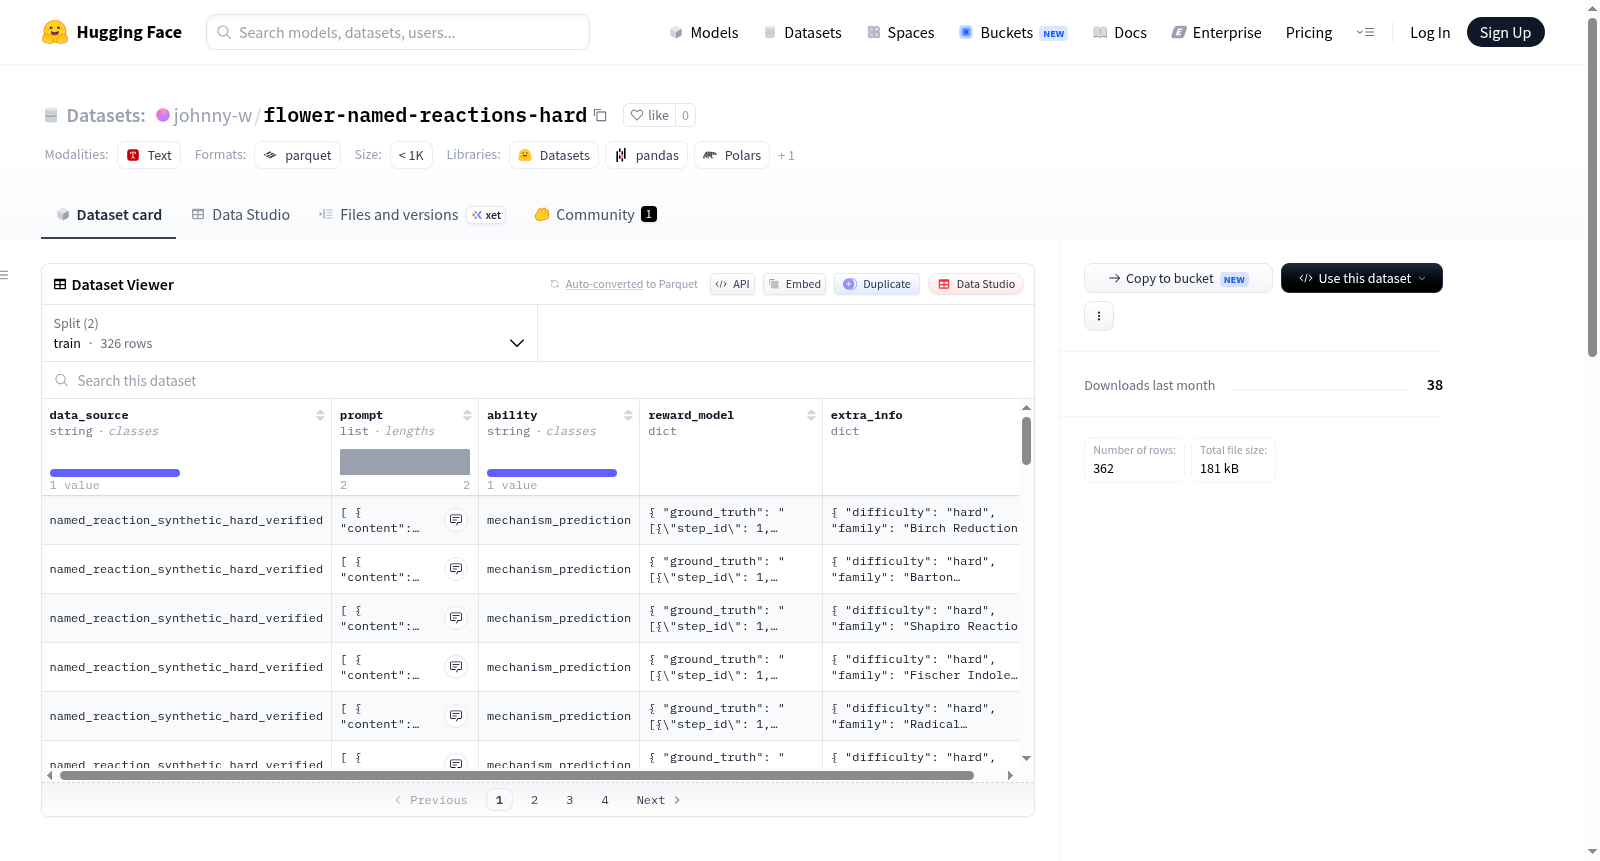Copy dataset name with clipboard icon
The height and width of the screenshot is (861, 1600).
(x=600, y=115)
